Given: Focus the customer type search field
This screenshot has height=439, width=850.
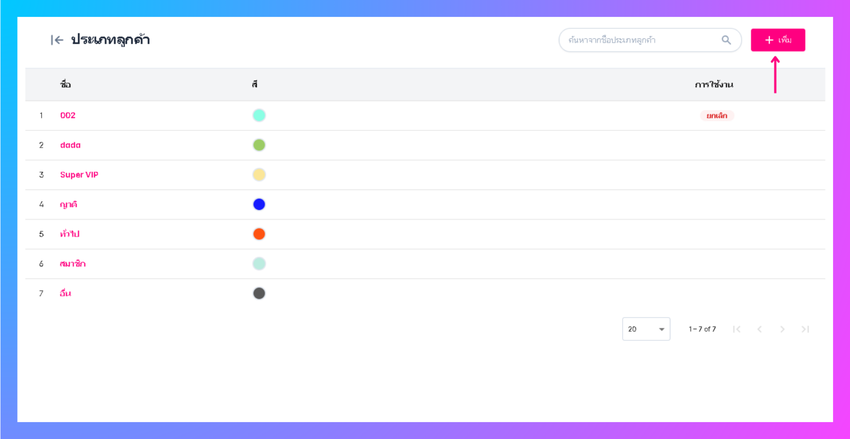Looking at the screenshot, I should (640, 40).
